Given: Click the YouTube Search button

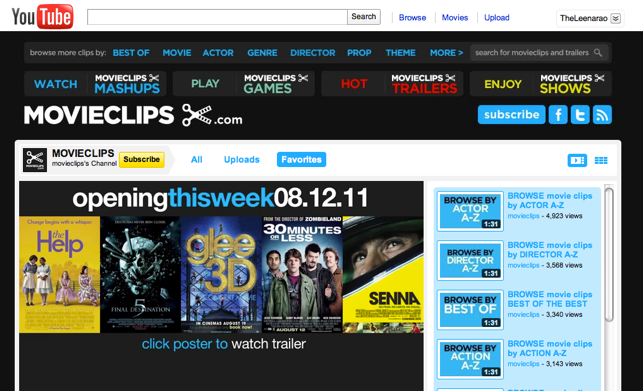Looking at the screenshot, I should point(364,17).
